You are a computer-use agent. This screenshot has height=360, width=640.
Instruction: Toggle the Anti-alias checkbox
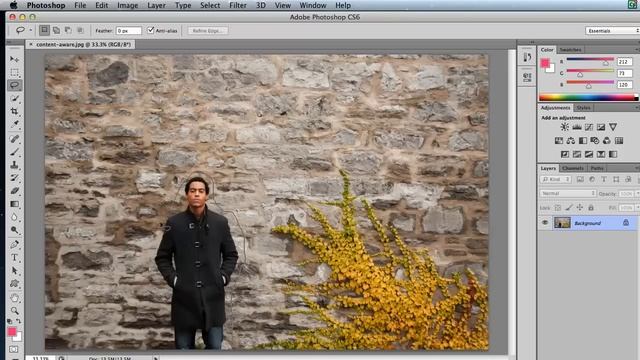click(x=151, y=30)
